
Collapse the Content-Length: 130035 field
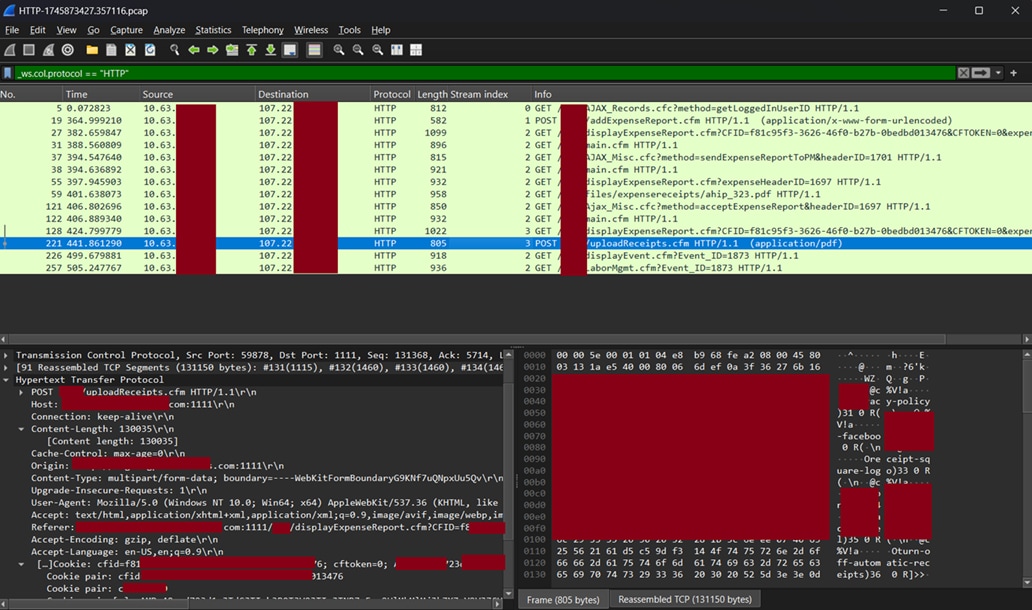tap(21, 429)
